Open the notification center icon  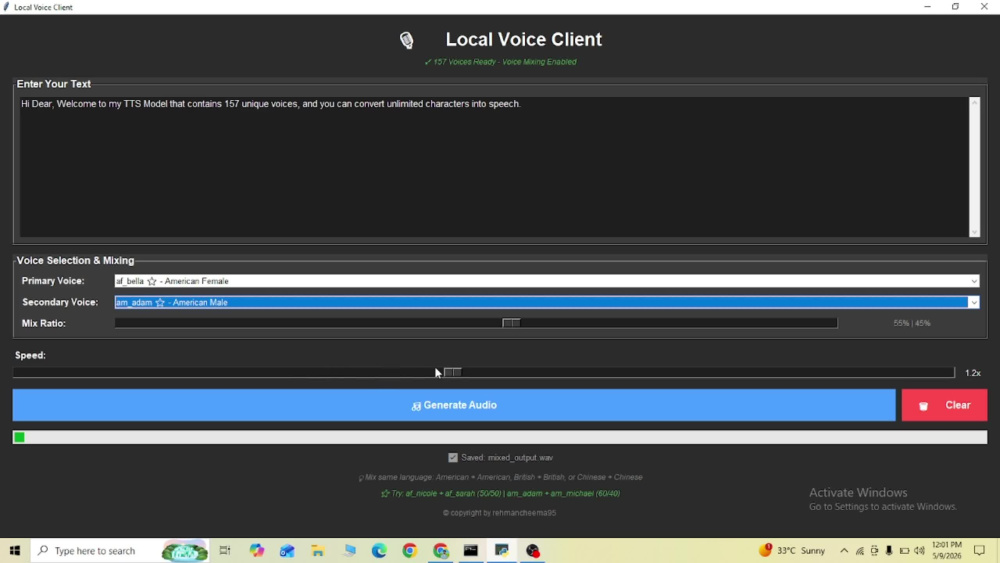coord(980,550)
